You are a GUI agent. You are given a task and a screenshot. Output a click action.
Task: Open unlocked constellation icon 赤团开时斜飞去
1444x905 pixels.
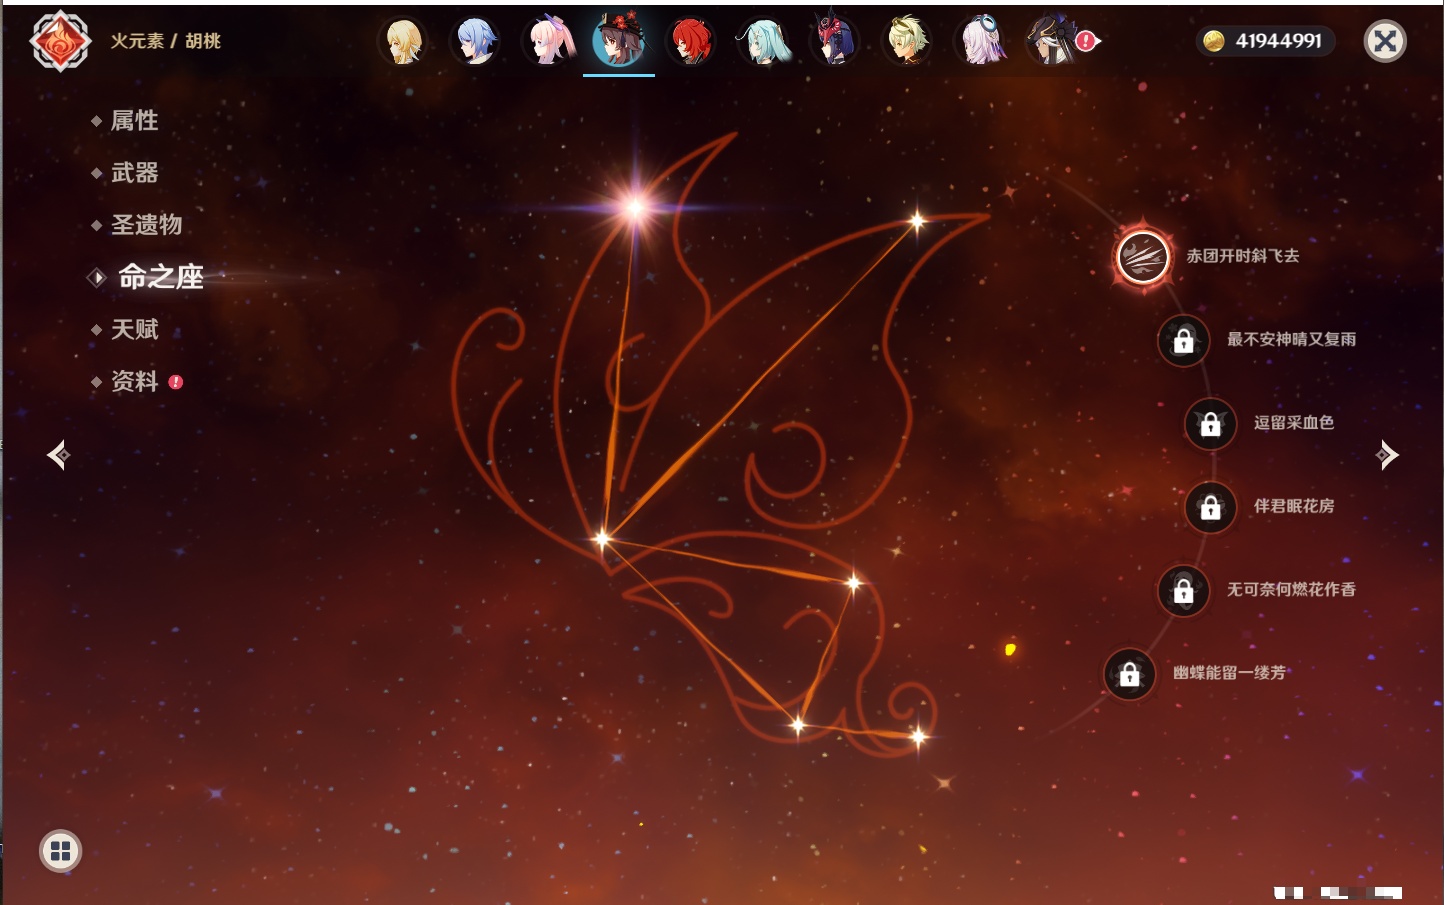click(1143, 257)
